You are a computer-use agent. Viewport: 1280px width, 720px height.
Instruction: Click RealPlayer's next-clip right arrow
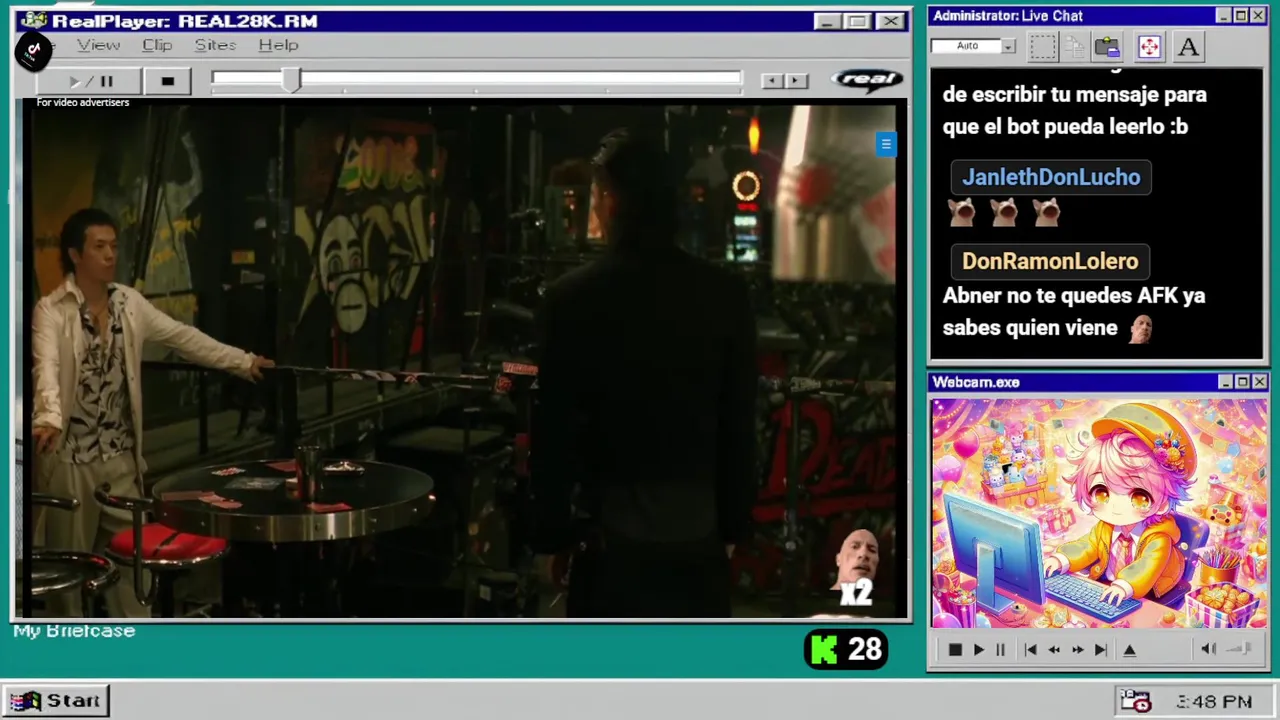(x=795, y=80)
